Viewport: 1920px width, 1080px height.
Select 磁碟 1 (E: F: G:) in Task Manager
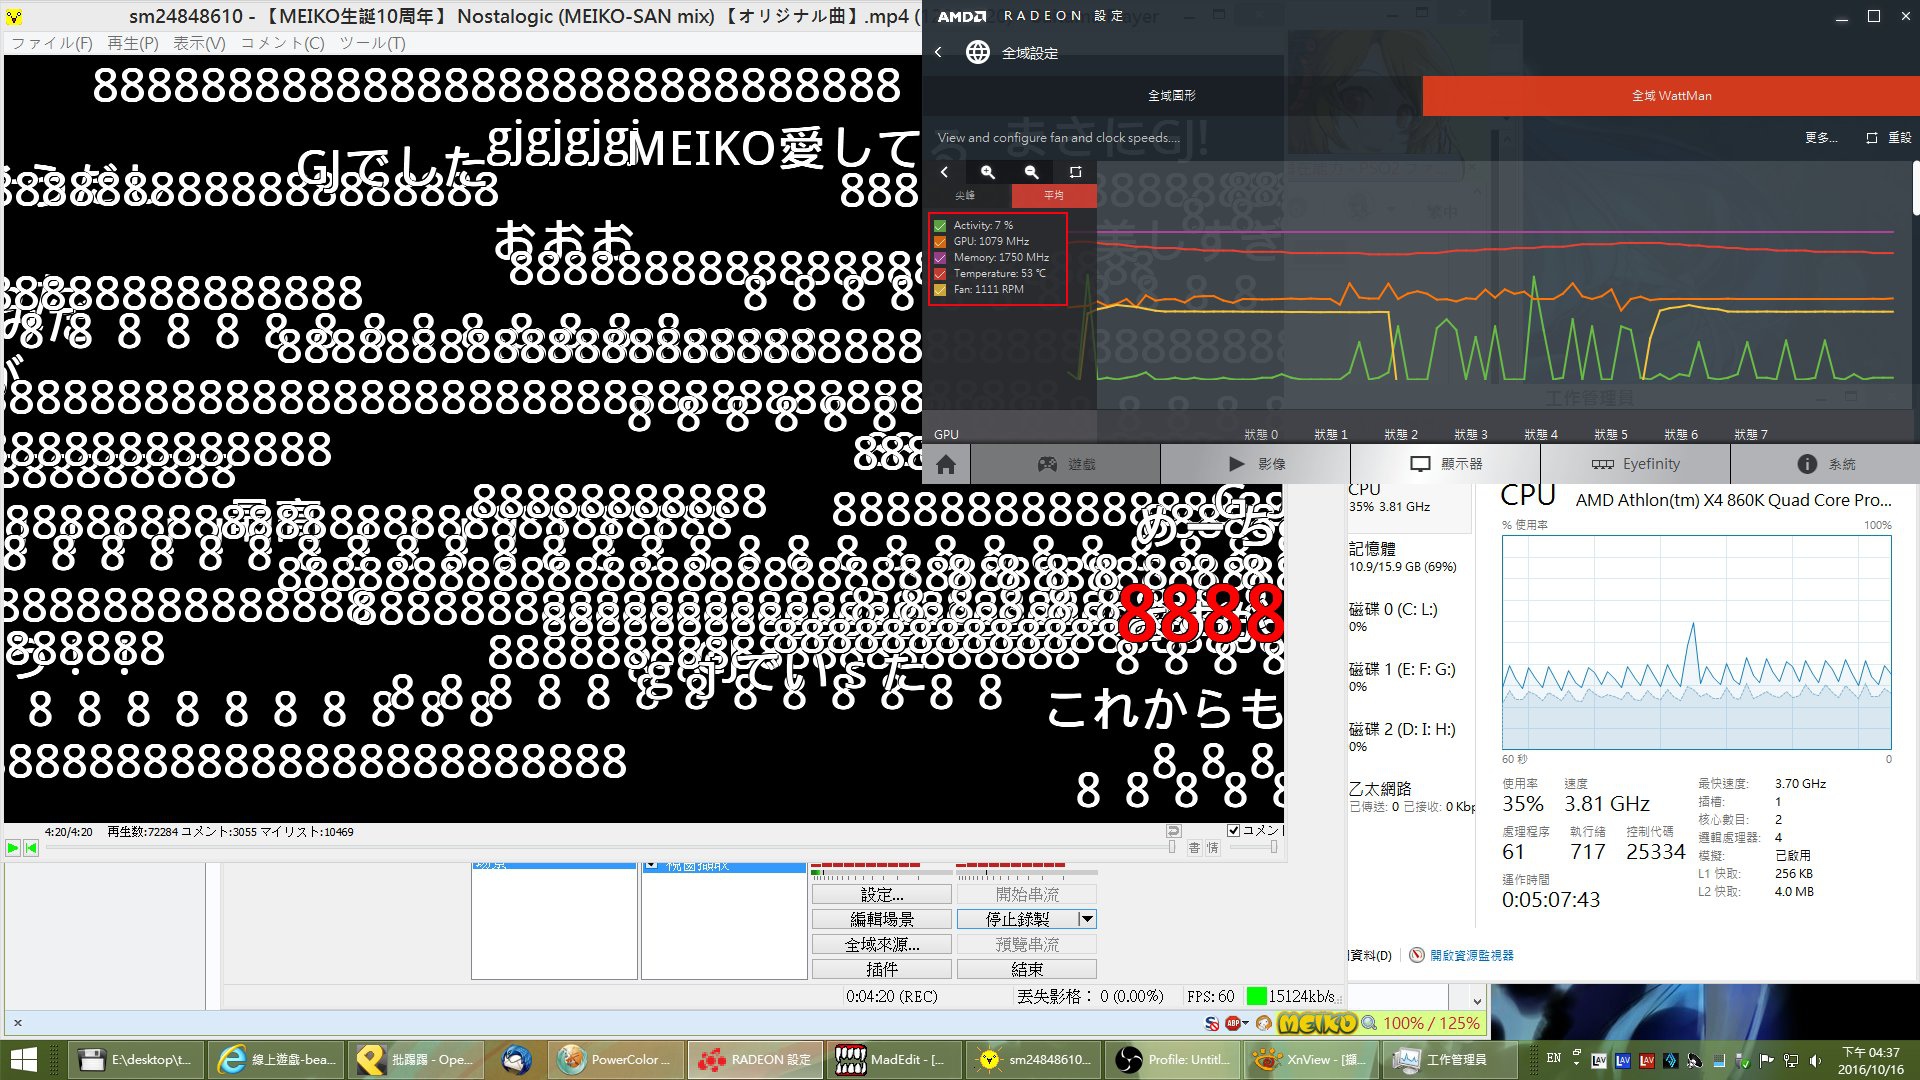click(x=1410, y=677)
